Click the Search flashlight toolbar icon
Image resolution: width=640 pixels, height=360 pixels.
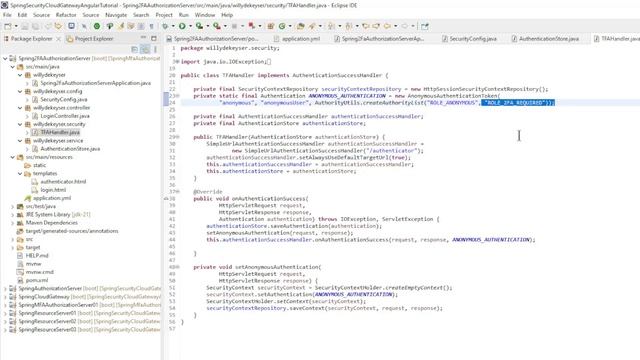pyautogui.click(x=312, y=26)
